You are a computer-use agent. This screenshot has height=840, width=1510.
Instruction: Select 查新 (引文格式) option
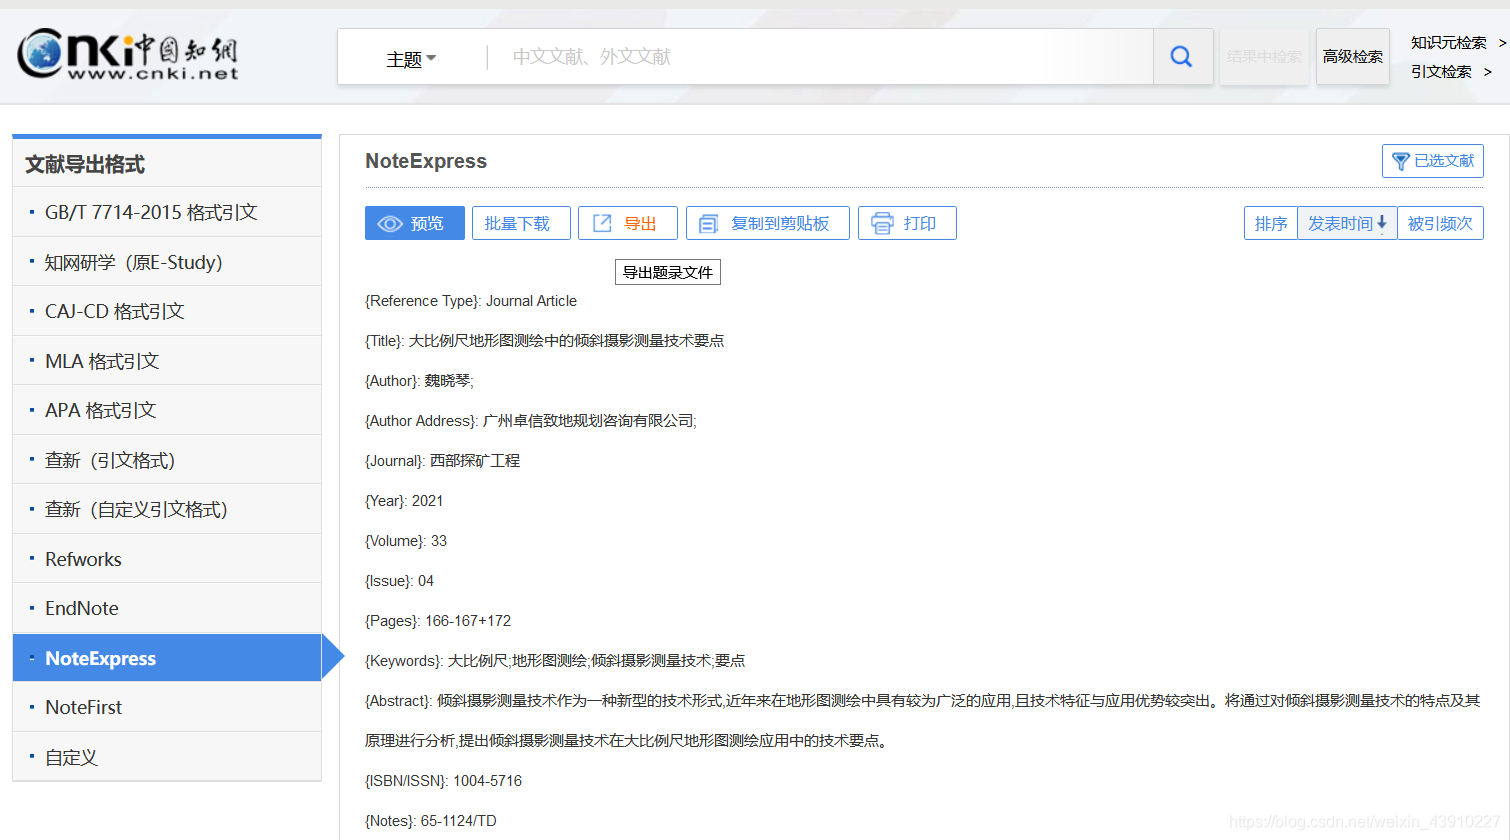click(167, 460)
